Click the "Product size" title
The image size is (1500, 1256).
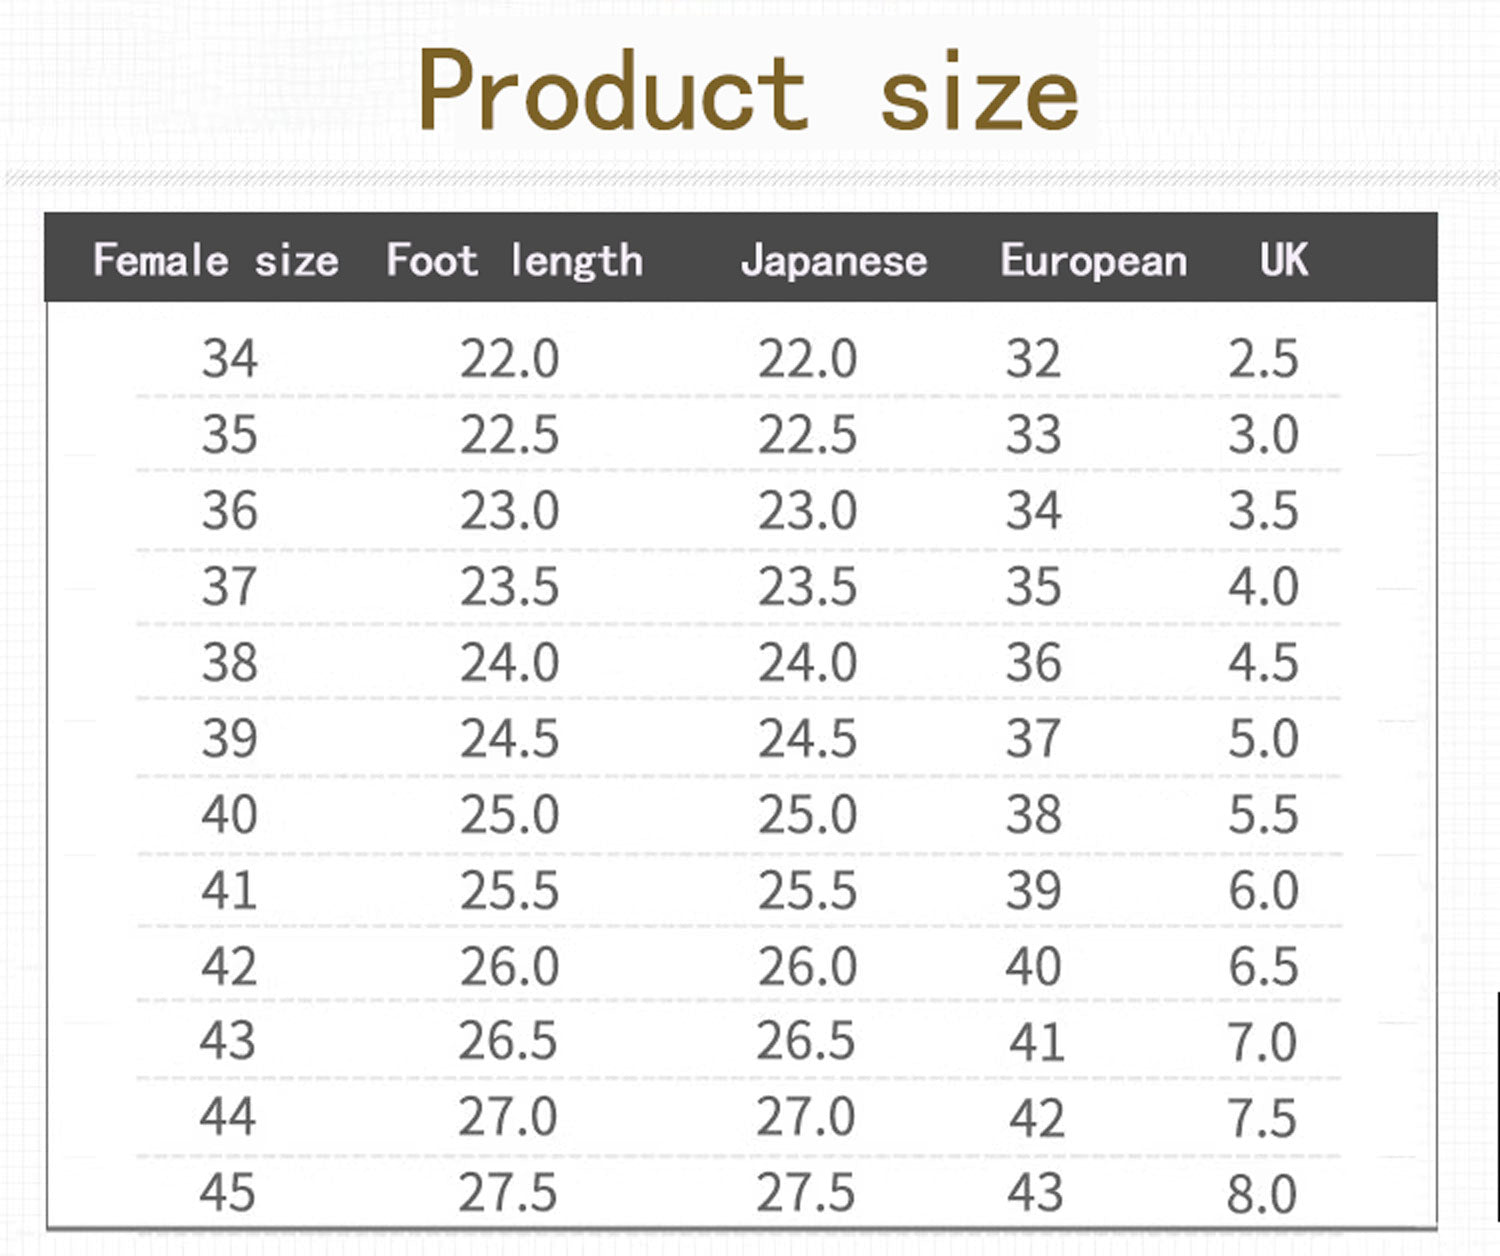748,91
